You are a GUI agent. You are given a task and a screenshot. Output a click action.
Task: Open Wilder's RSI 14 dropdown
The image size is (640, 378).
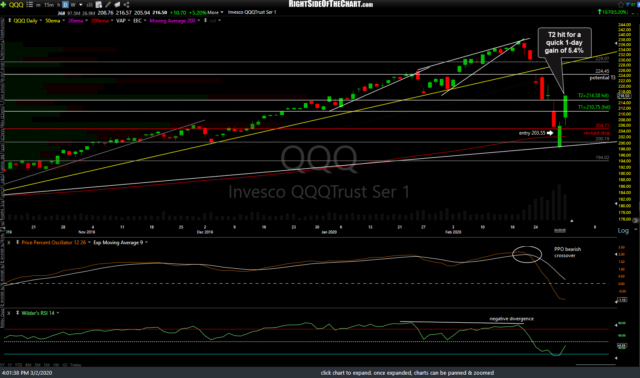[x=58, y=313]
